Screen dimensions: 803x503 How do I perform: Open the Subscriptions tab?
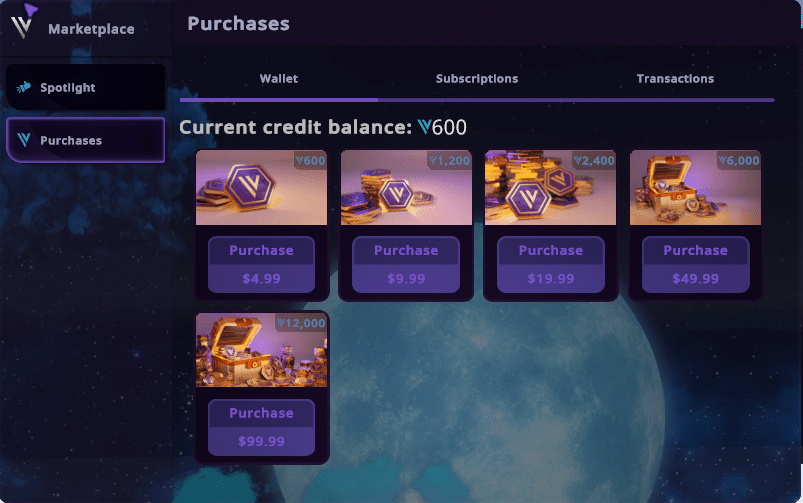pos(477,79)
